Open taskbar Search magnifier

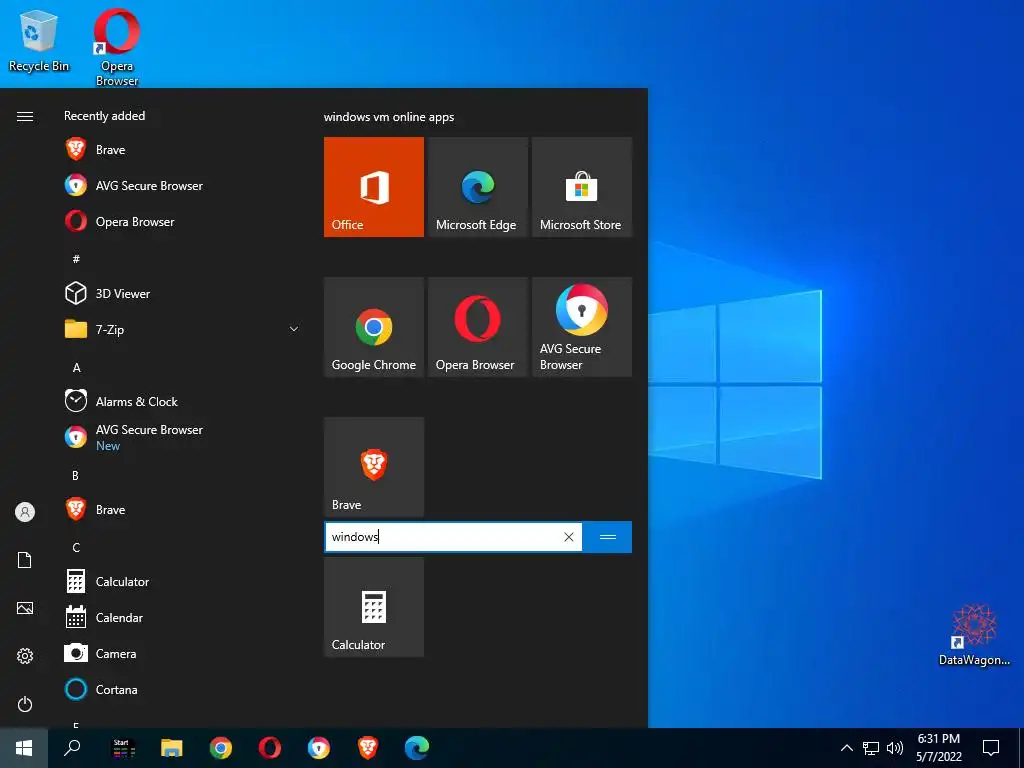[x=72, y=748]
